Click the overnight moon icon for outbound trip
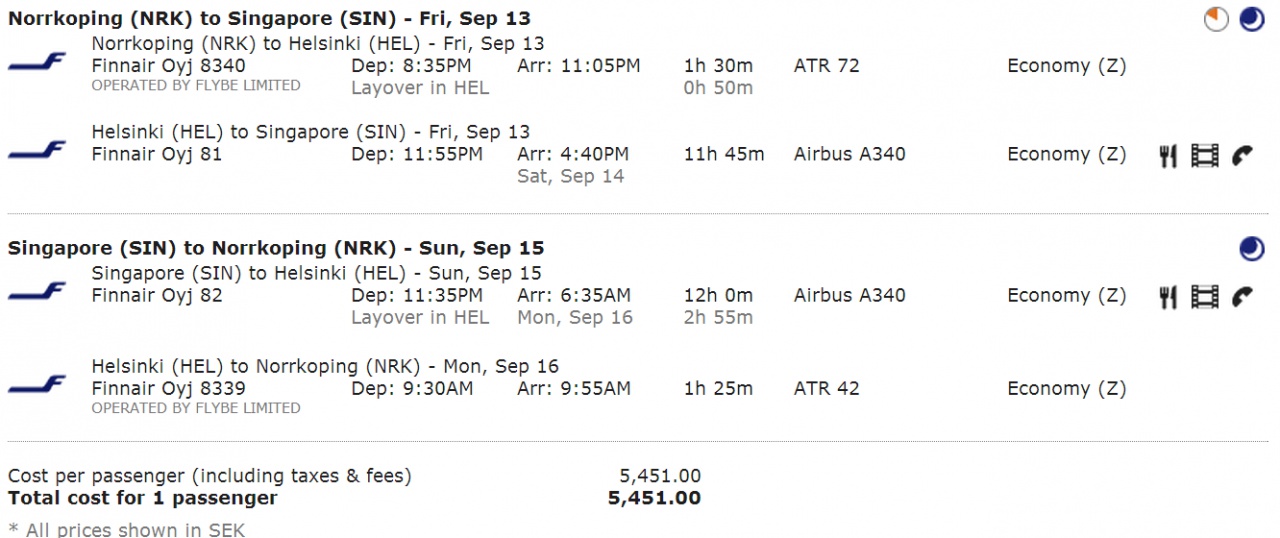1280x538 pixels. 1252,19
